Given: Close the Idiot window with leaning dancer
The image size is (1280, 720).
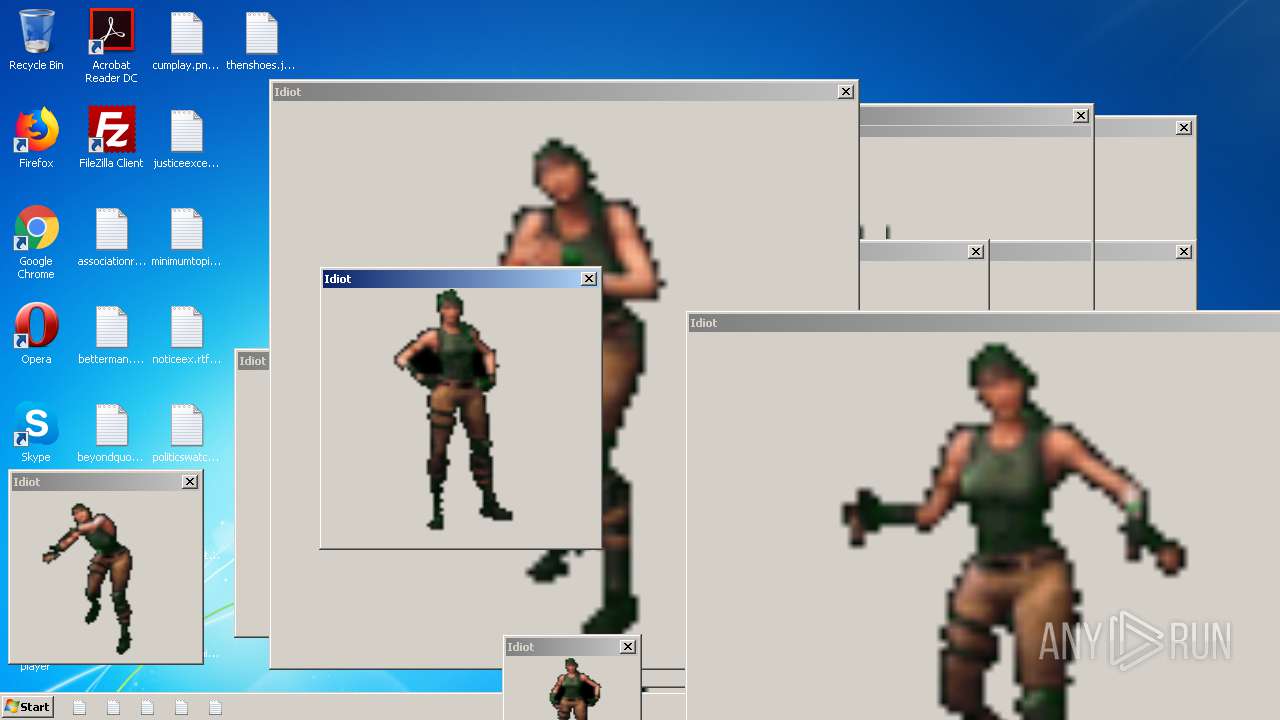Looking at the screenshot, I should 190,482.
